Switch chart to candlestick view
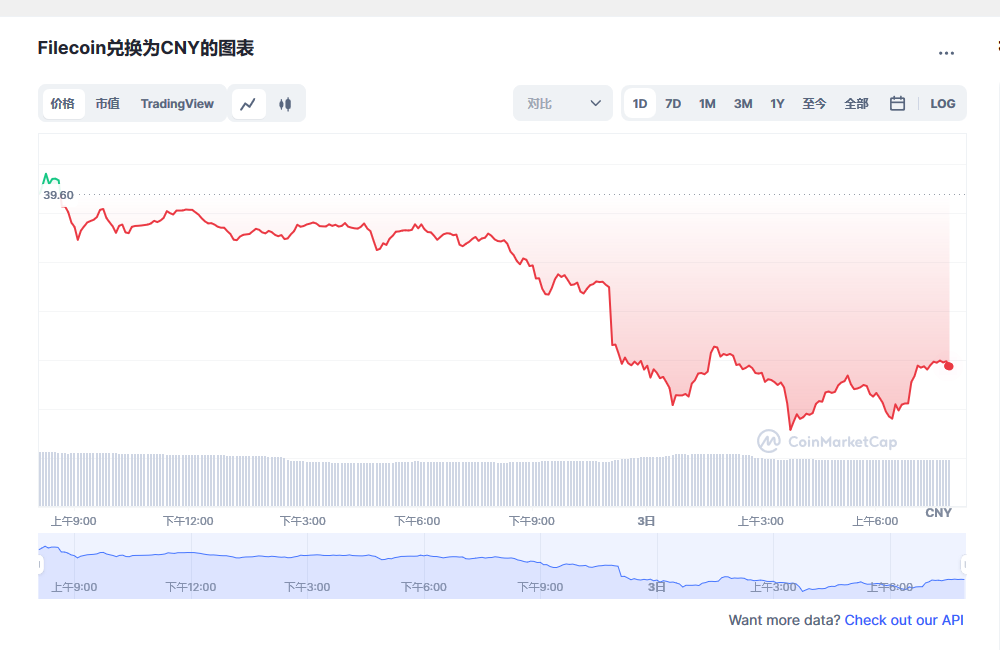 [286, 103]
